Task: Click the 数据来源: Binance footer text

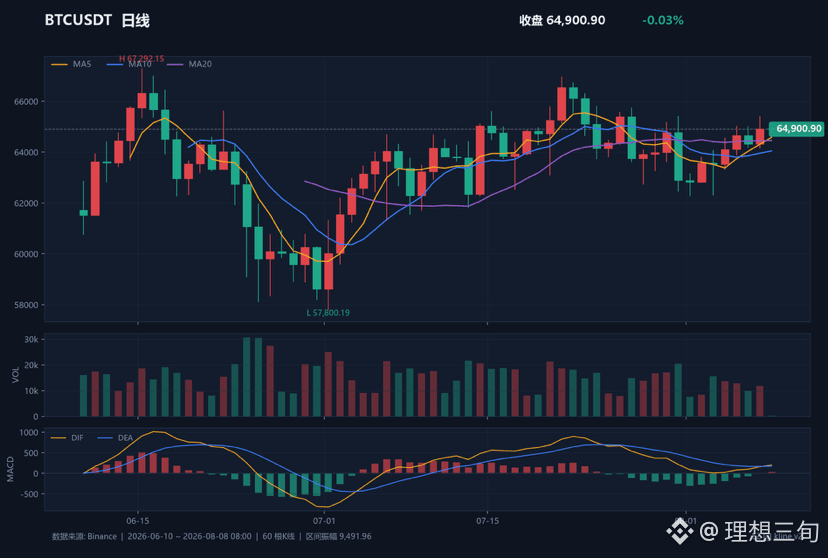Action: pos(84,536)
